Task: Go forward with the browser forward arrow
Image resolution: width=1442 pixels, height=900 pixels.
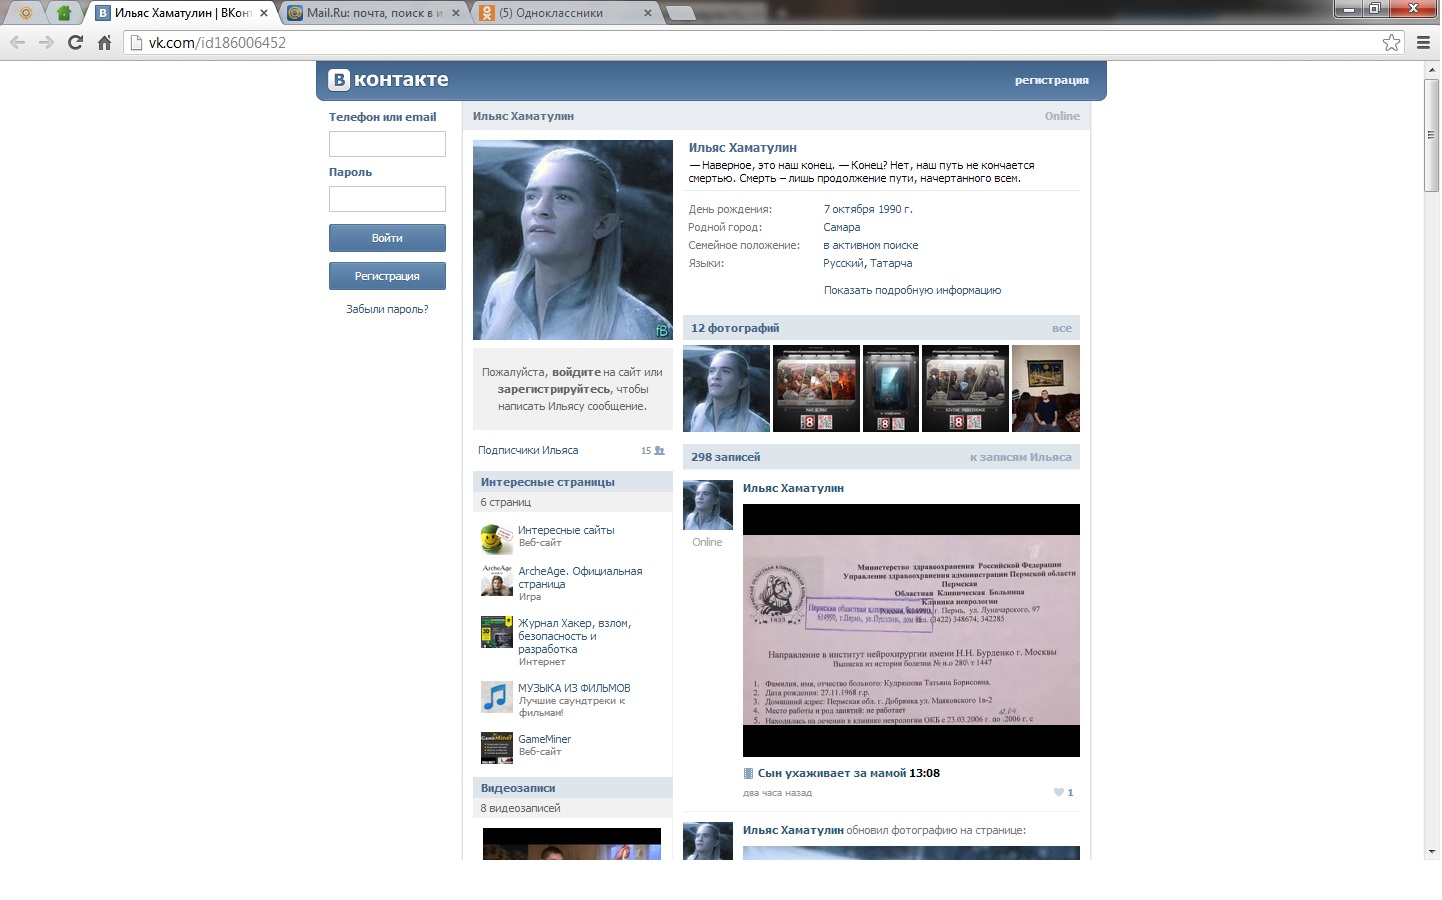Action: (46, 42)
